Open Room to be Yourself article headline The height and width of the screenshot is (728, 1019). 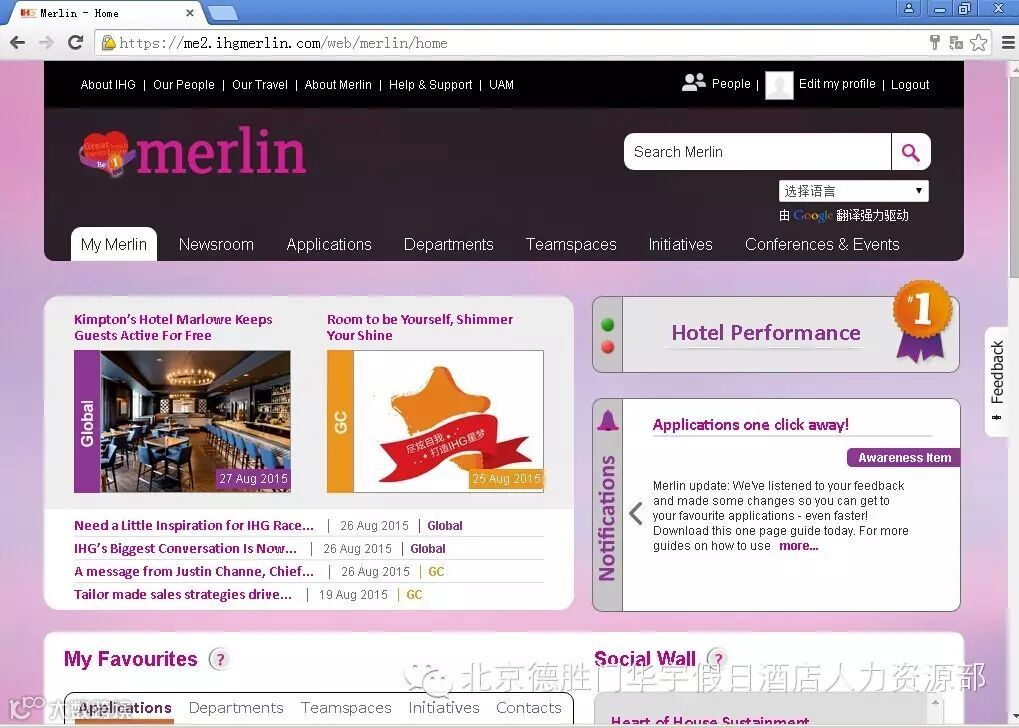[x=420, y=328]
